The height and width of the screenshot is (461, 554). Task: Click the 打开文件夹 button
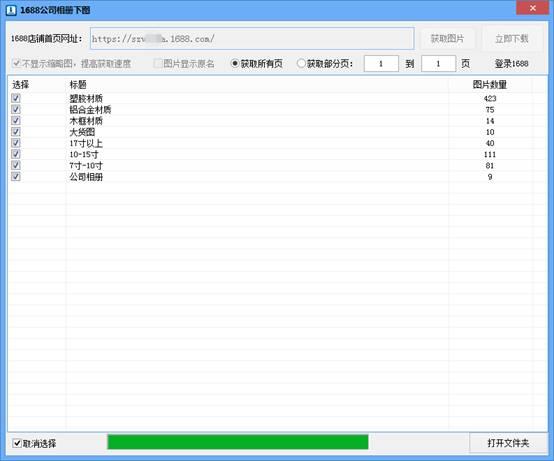click(508, 443)
